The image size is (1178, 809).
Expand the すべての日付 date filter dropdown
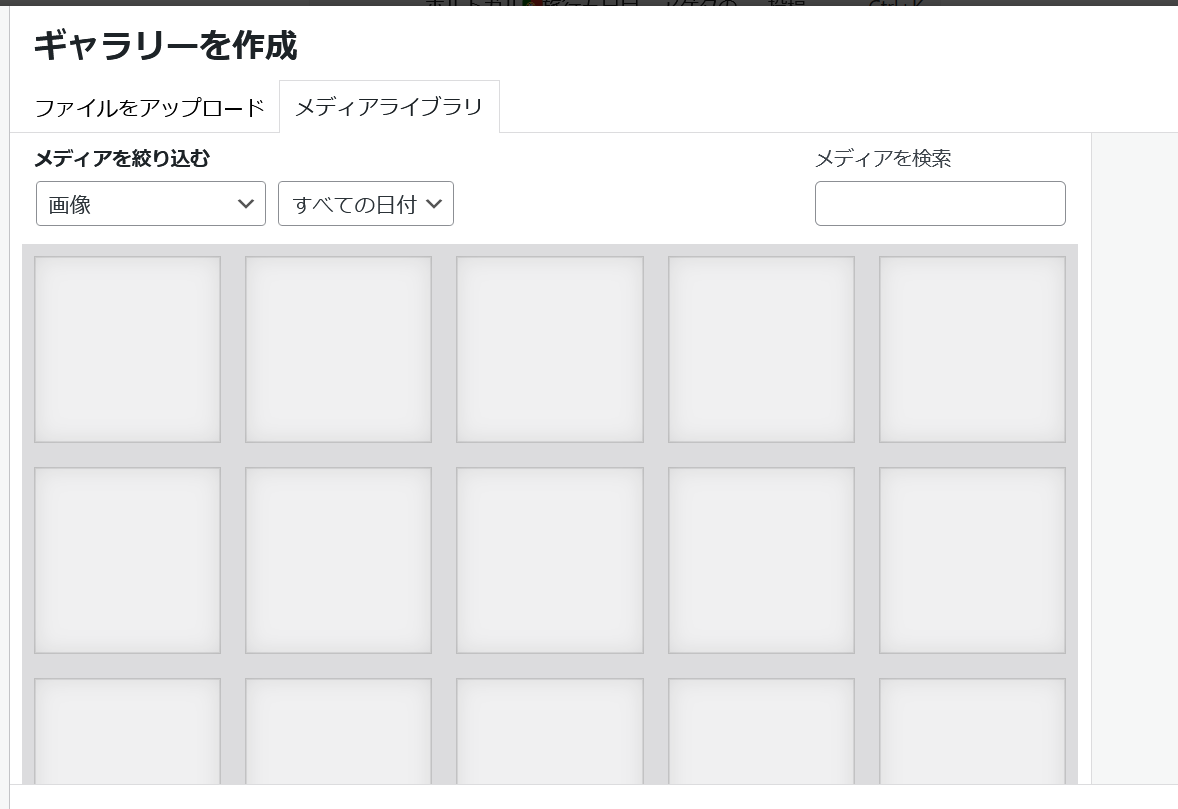point(366,204)
